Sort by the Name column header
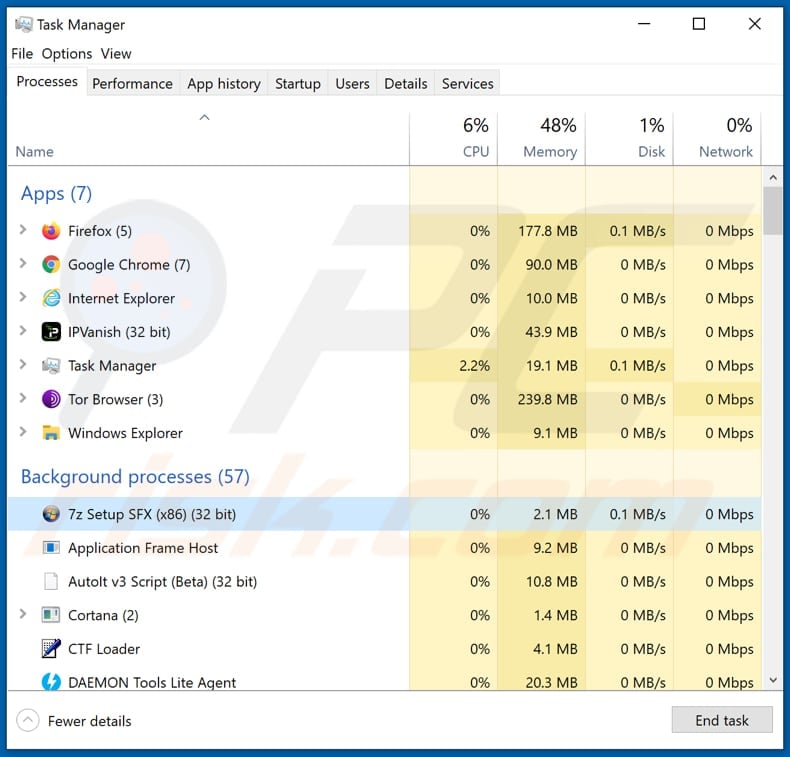The image size is (790, 757). pos(208,138)
